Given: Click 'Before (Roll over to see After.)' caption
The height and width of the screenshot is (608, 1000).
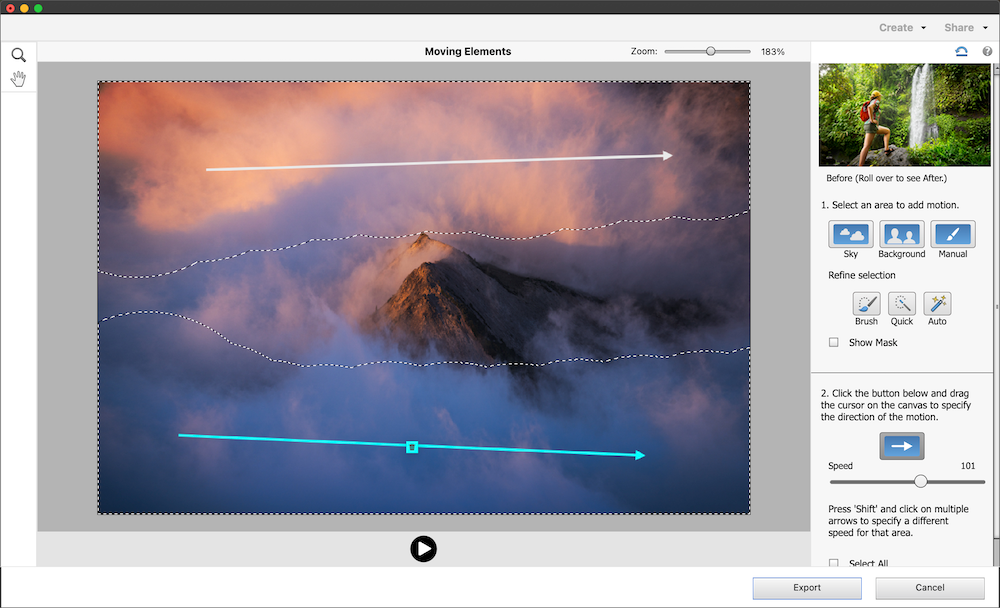Looking at the screenshot, I should 886,178.
